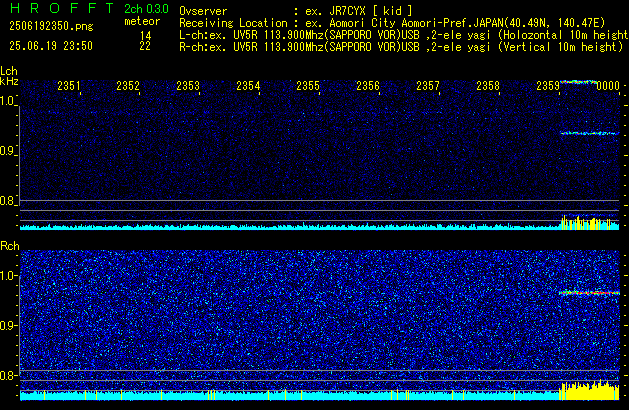
Task: Click time marker 2351
Action: [x=69, y=86]
